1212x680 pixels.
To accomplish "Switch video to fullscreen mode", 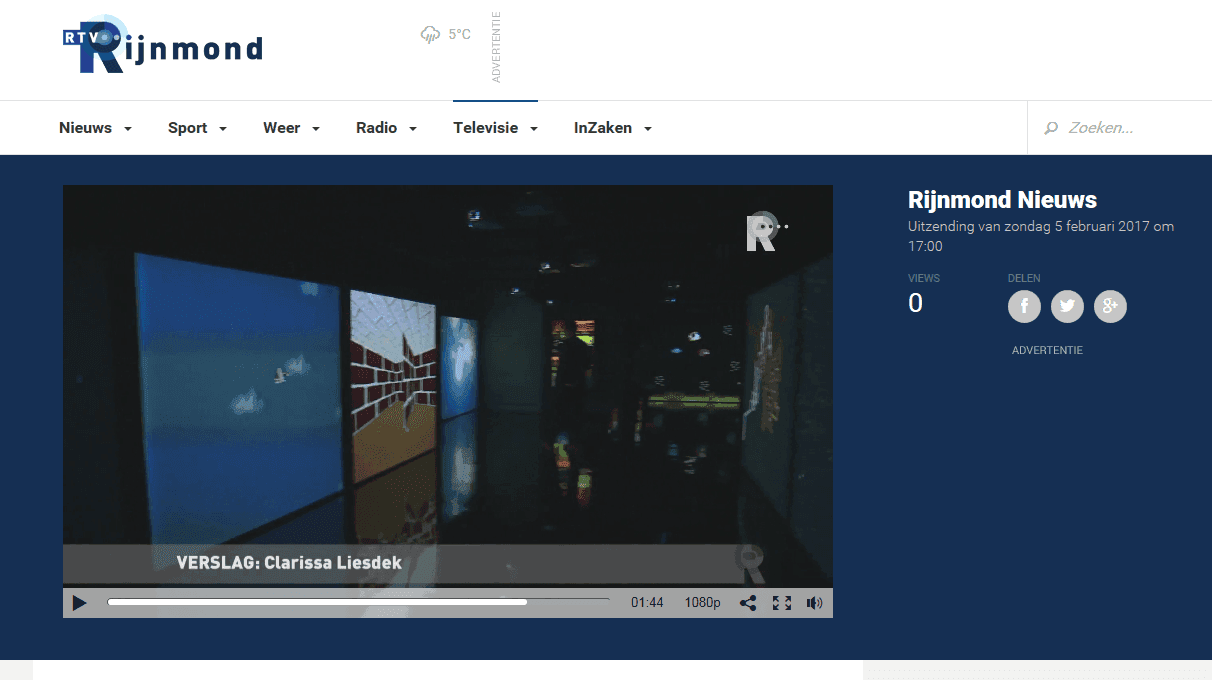I will [782, 603].
